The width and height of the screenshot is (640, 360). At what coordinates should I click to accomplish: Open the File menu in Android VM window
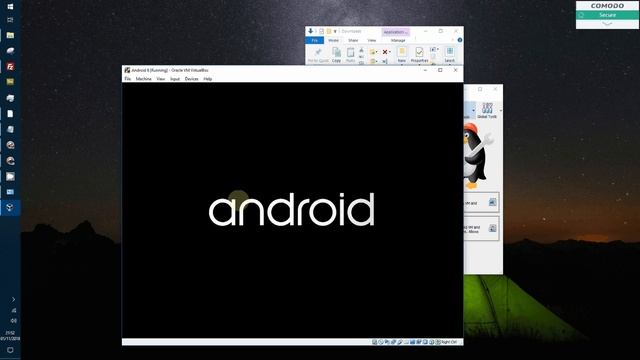point(128,79)
